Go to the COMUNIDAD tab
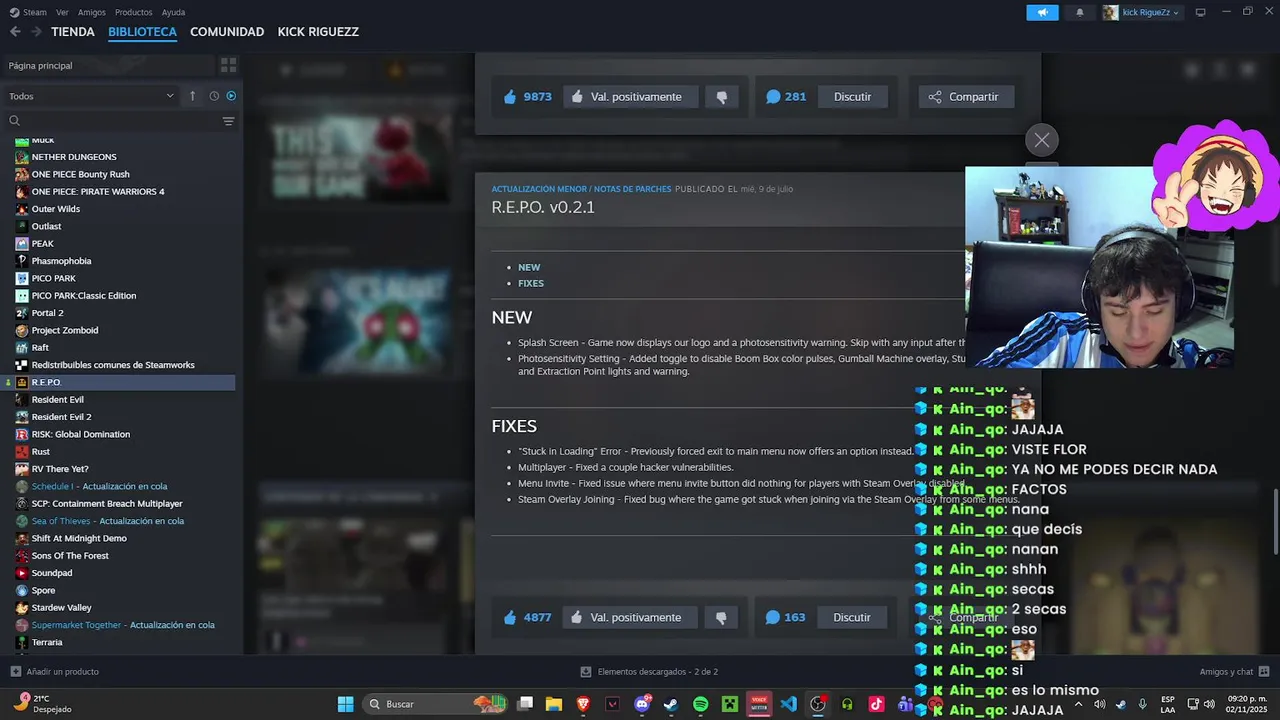The image size is (1280, 720). point(227,32)
